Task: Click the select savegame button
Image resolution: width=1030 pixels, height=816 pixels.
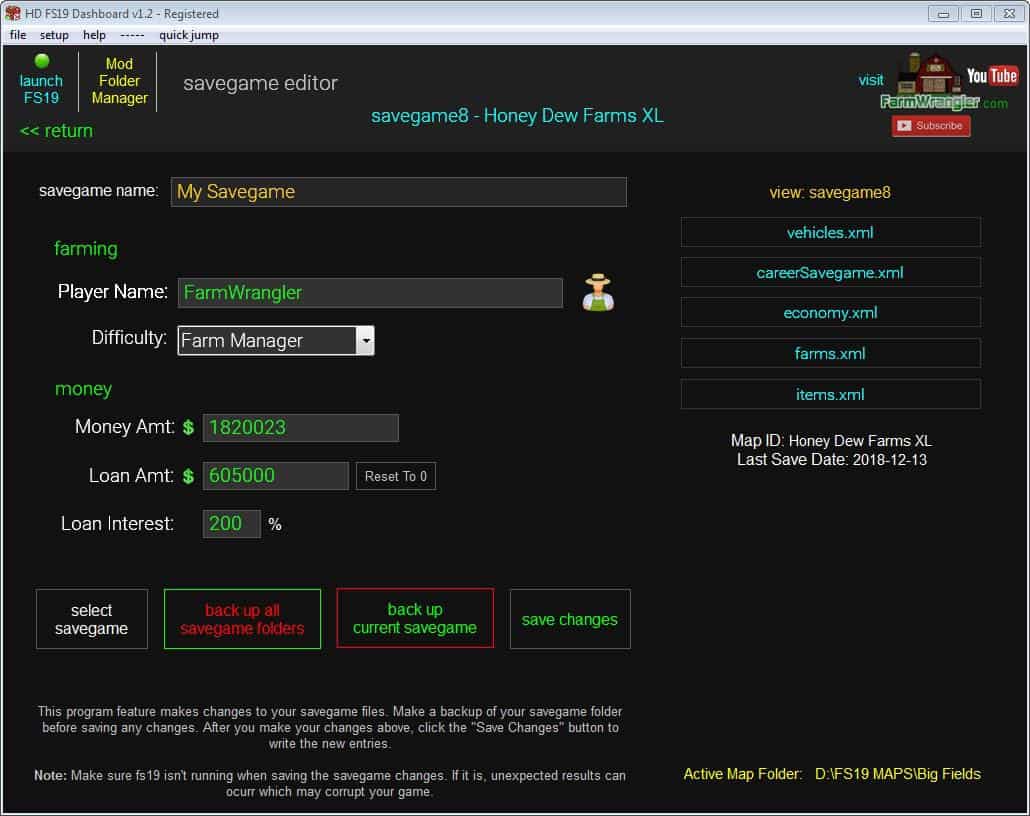Action: pos(91,619)
